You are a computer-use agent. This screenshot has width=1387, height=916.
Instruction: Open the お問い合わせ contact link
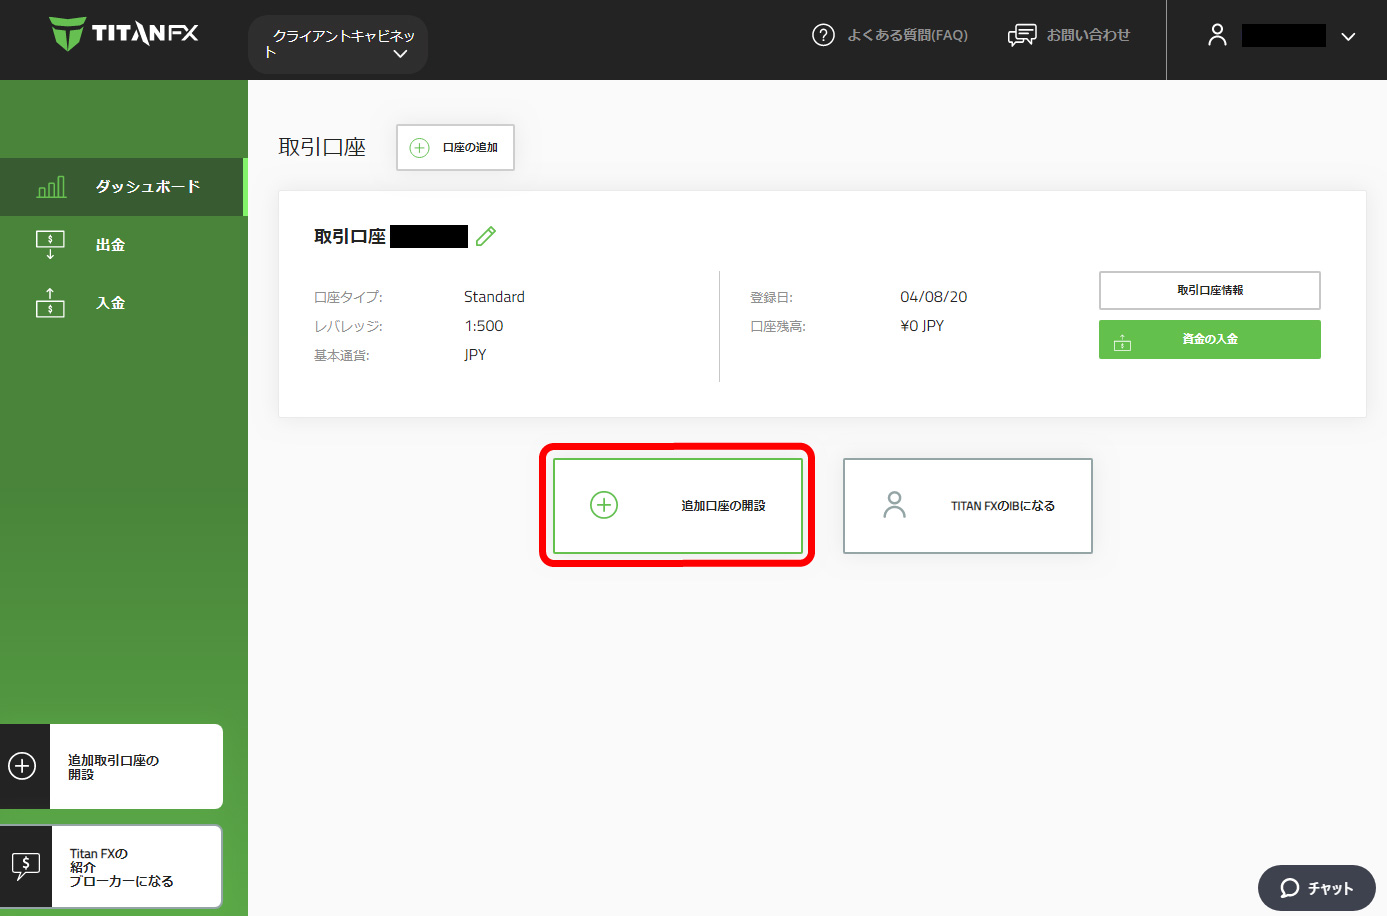click(x=1088, y=35)
